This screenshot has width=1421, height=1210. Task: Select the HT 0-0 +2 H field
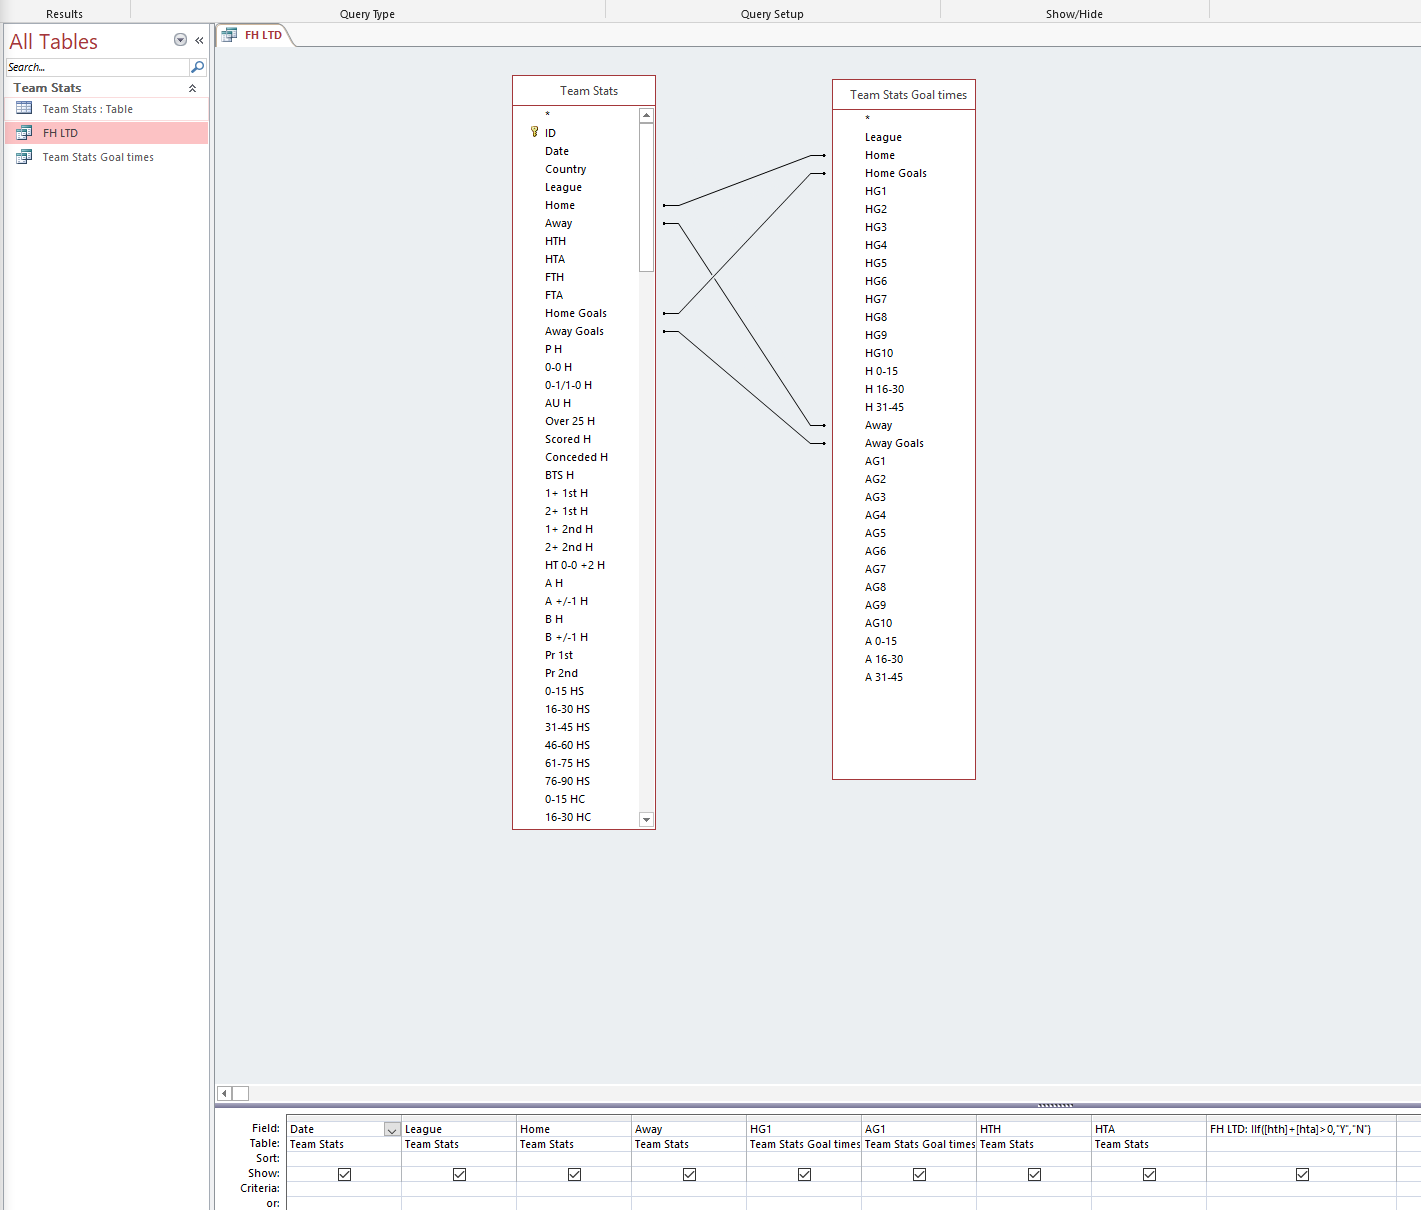click(575, 565)
